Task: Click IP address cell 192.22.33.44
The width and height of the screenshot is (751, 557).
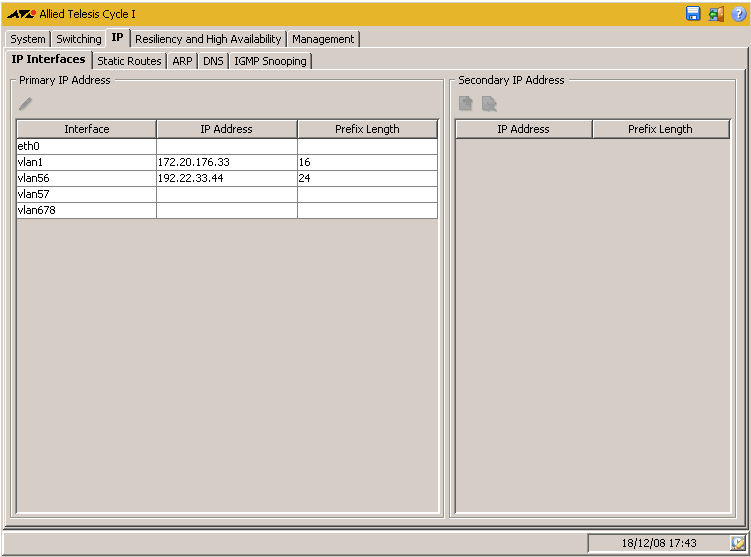Action: point(227,178)
